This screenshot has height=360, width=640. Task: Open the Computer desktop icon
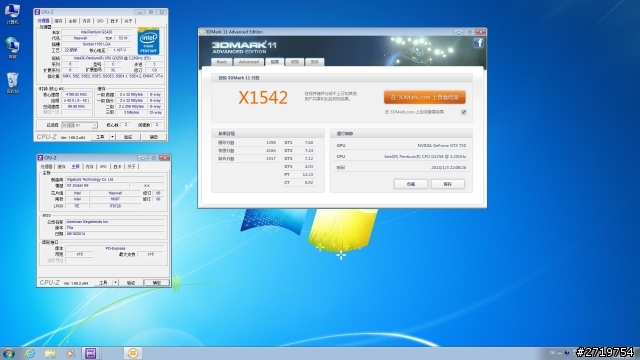pos(12,14)
